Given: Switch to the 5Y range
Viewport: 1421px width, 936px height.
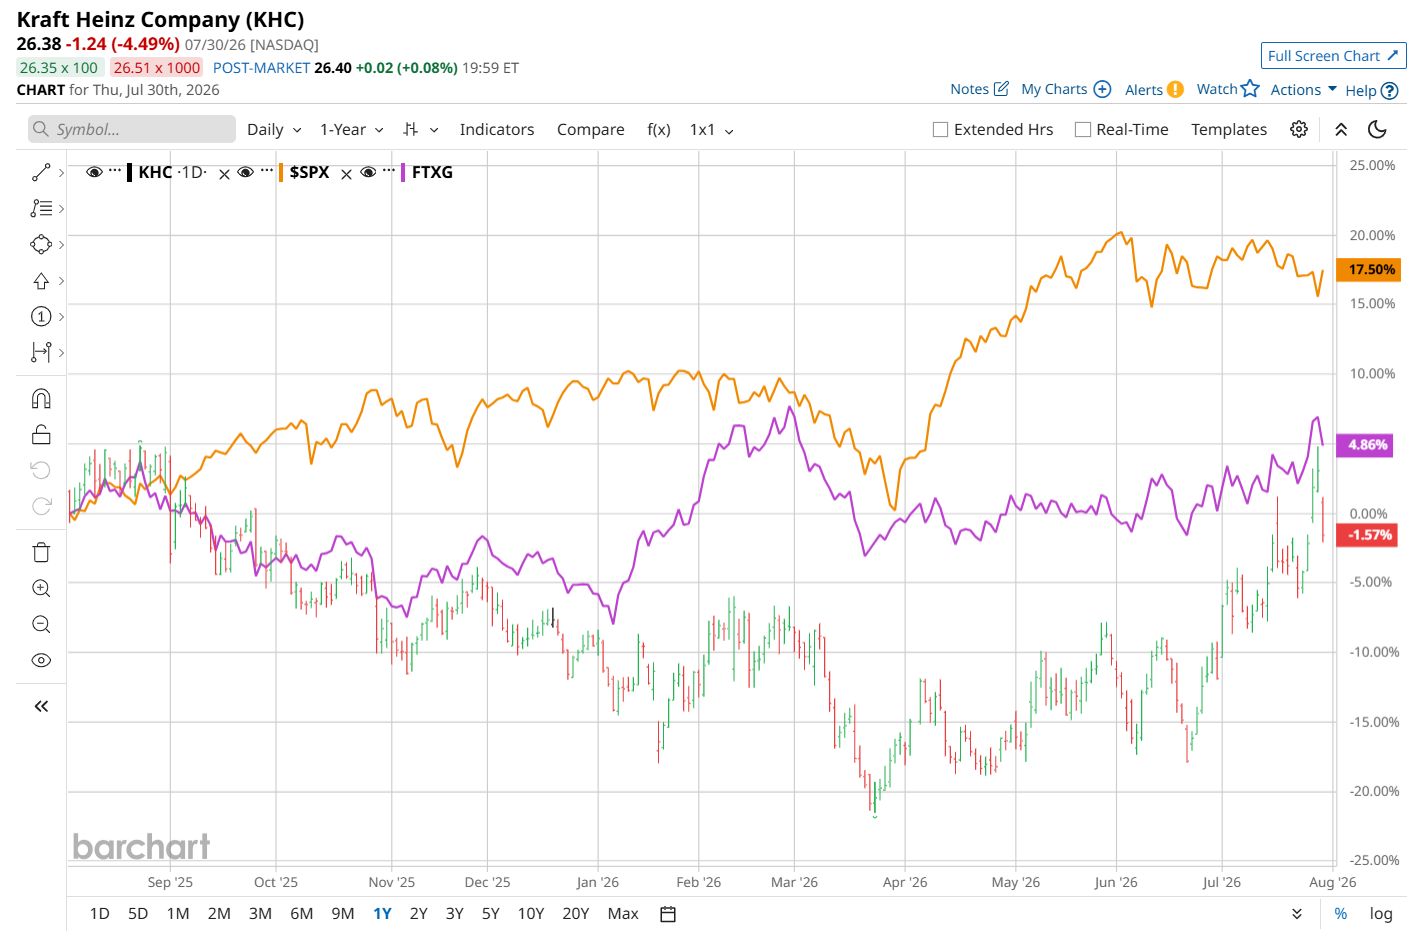Looking at the screenshot, I should tap(490, 914).
